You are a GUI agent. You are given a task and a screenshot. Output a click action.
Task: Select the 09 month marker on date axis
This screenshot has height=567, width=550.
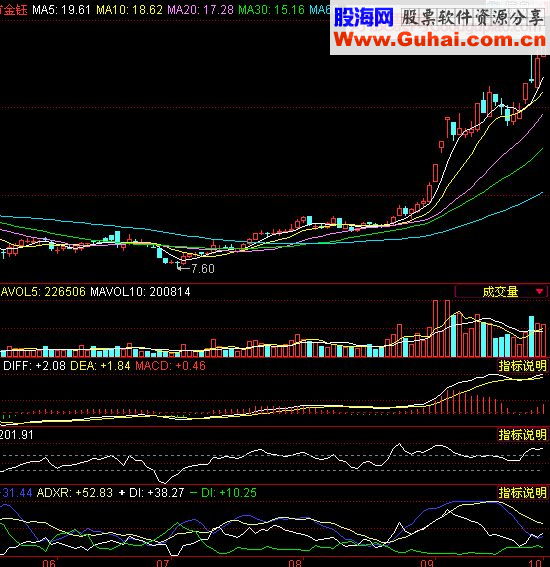(x=427, y=562)
